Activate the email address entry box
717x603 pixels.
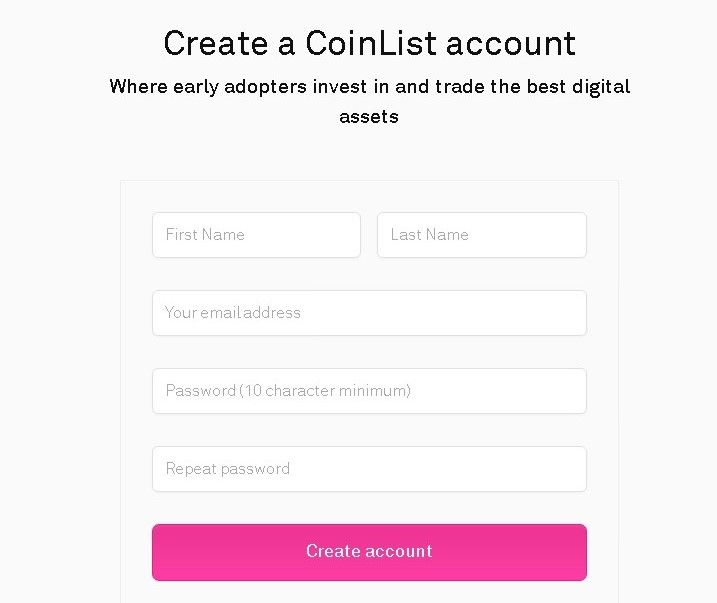[x=369, y=313]
